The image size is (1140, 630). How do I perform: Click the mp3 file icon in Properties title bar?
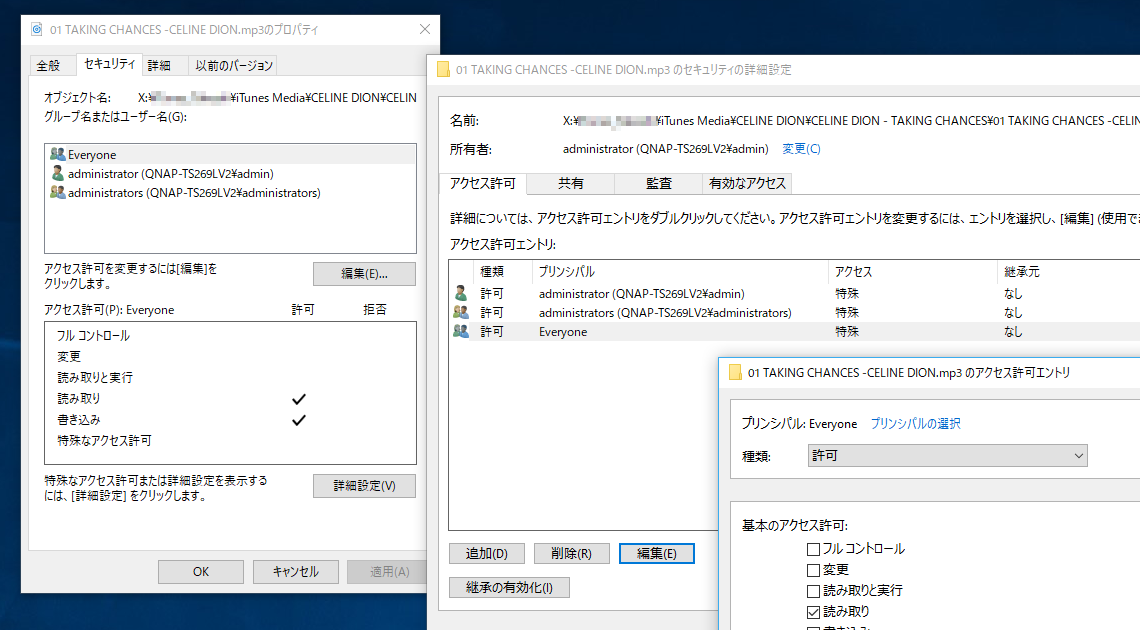click(x=36, y=30)
